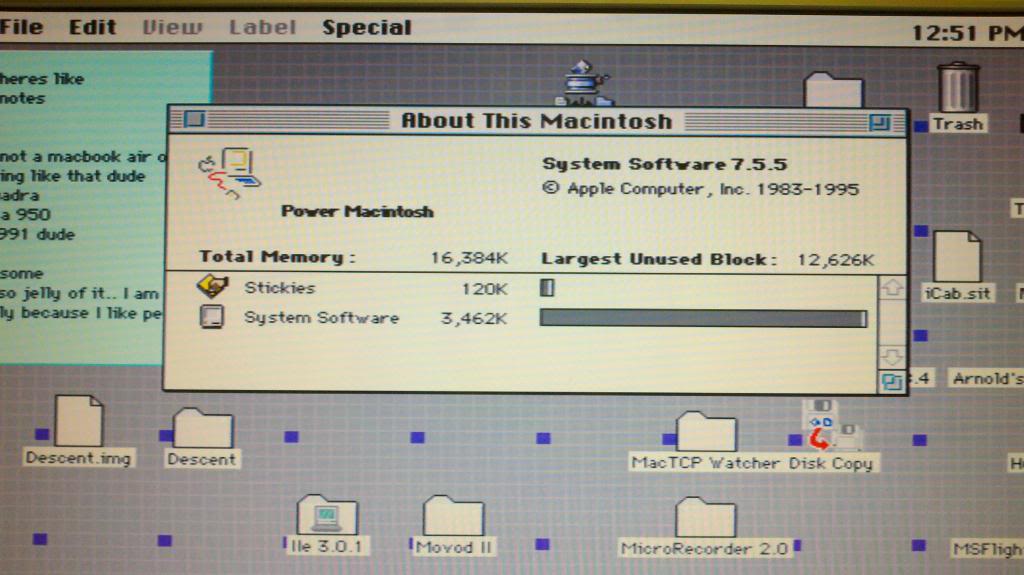
Task: Click the System Software memory usage bar
Action: (703, 318)
